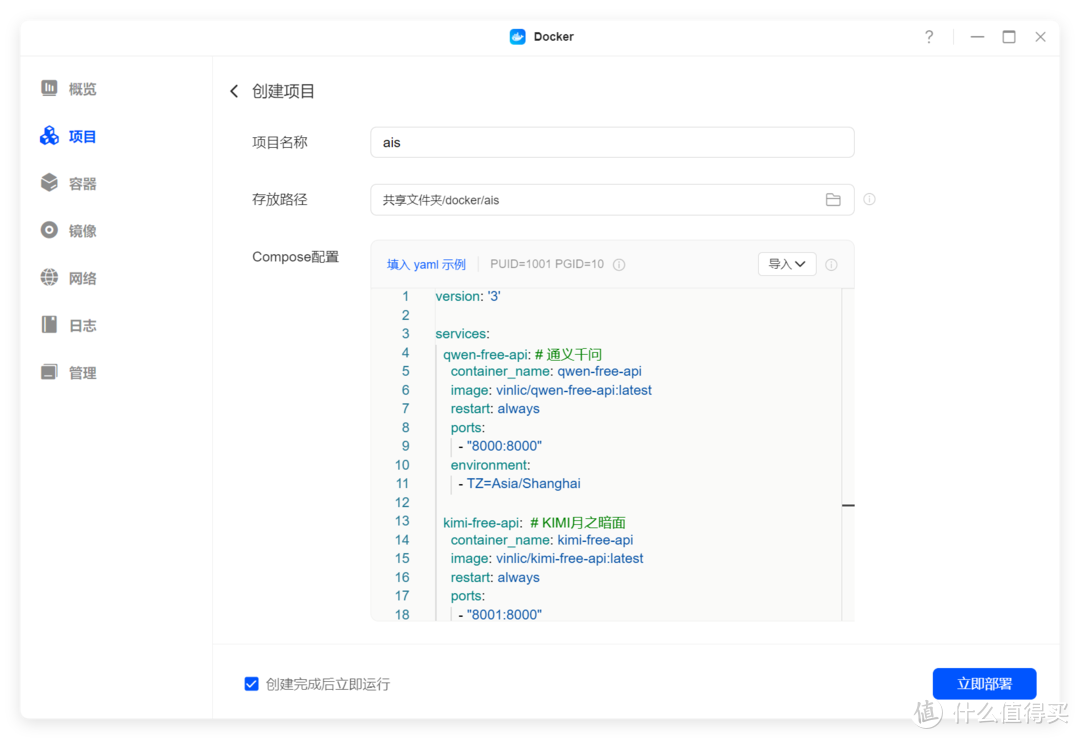This screenshot has width=1080, height=739.
Task: Click the help question mark icon
Action: [928, 36]
